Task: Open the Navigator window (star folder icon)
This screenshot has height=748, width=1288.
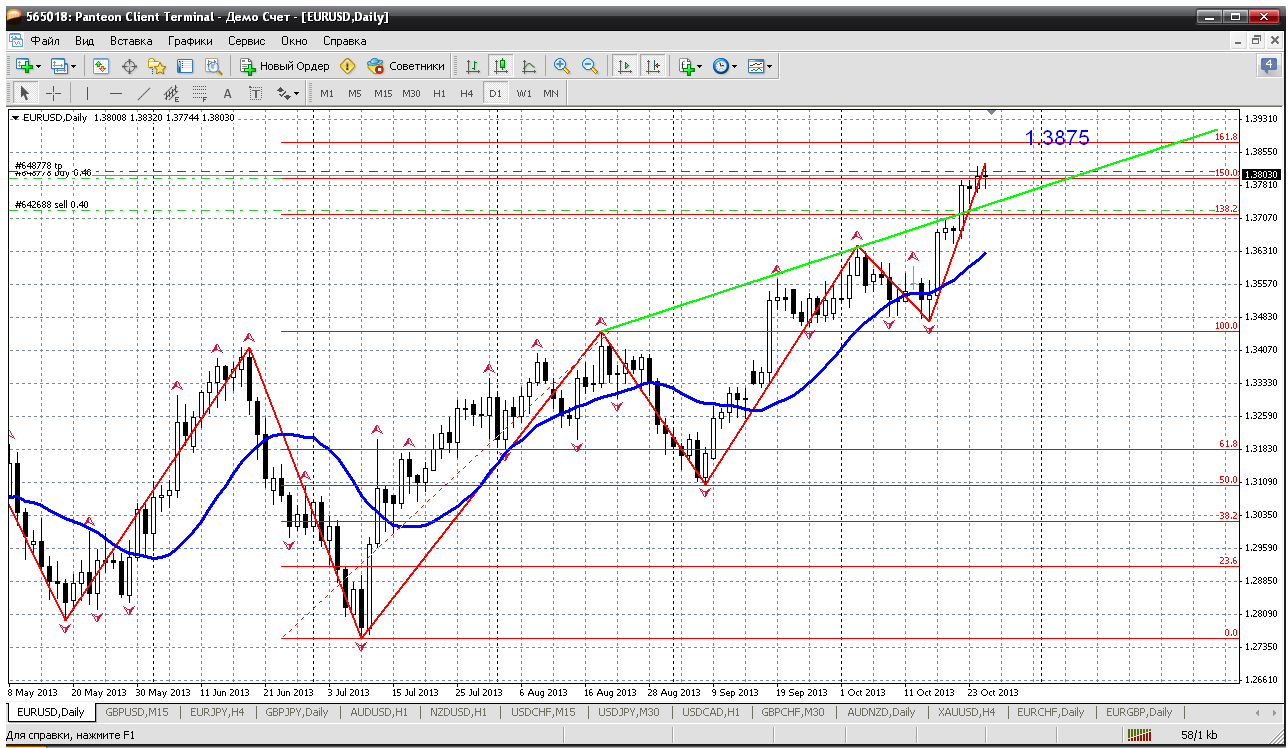Action: pyautogui.click(x=157, y=66)
